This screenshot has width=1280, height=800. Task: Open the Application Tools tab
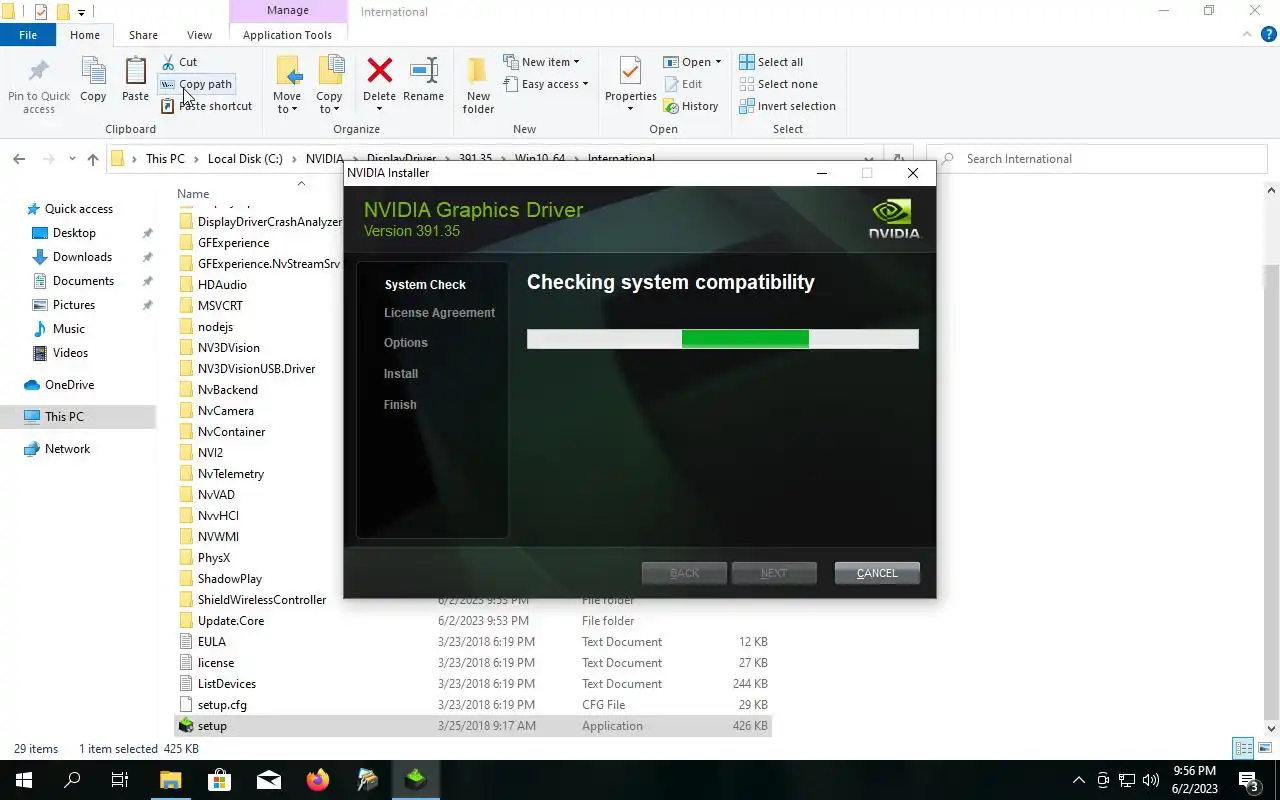[287, 35]
